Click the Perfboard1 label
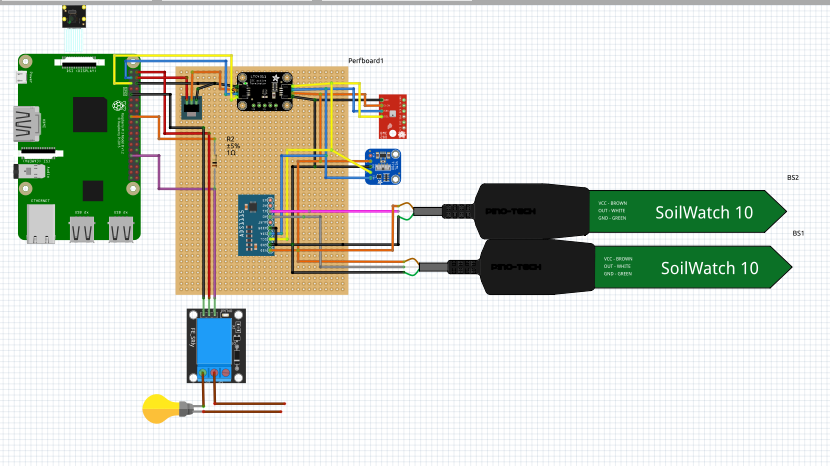Image resolution: width=830 pixels, height=466 pixels. click(366, 61)
